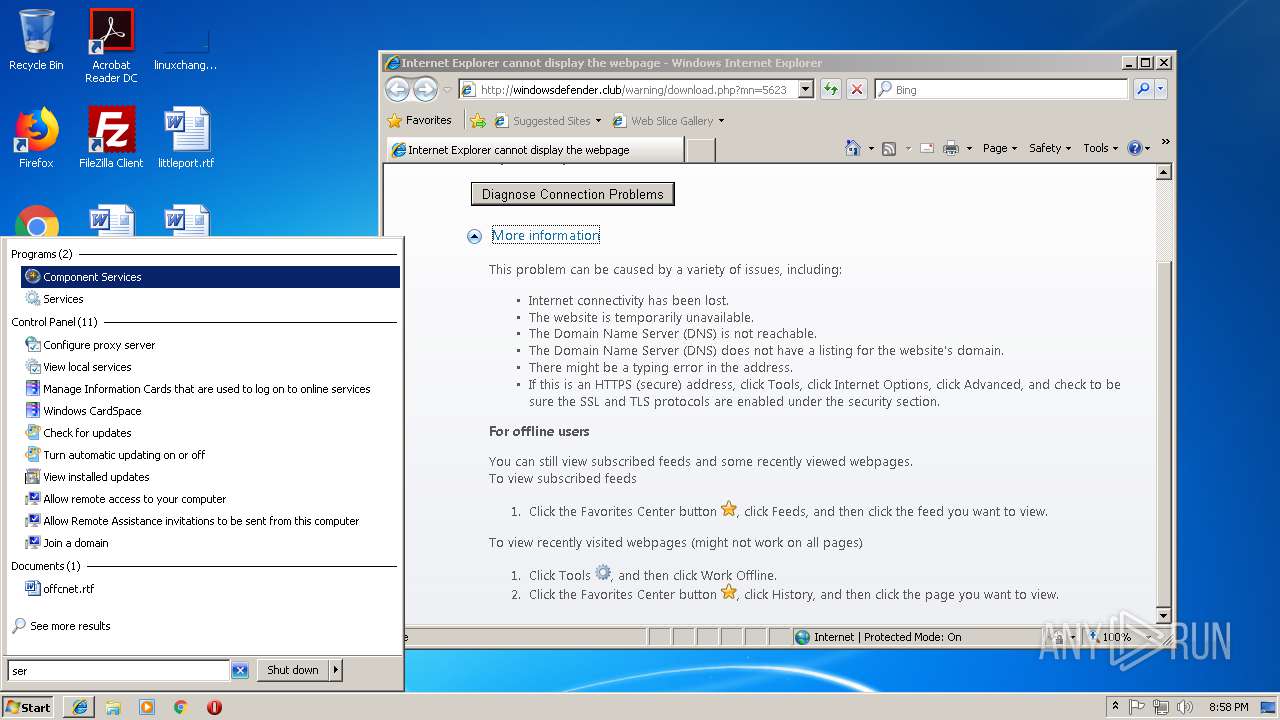This screenshot has height=720, width=1280.
Task: Click the Shut down button
Action: (293, 671)
